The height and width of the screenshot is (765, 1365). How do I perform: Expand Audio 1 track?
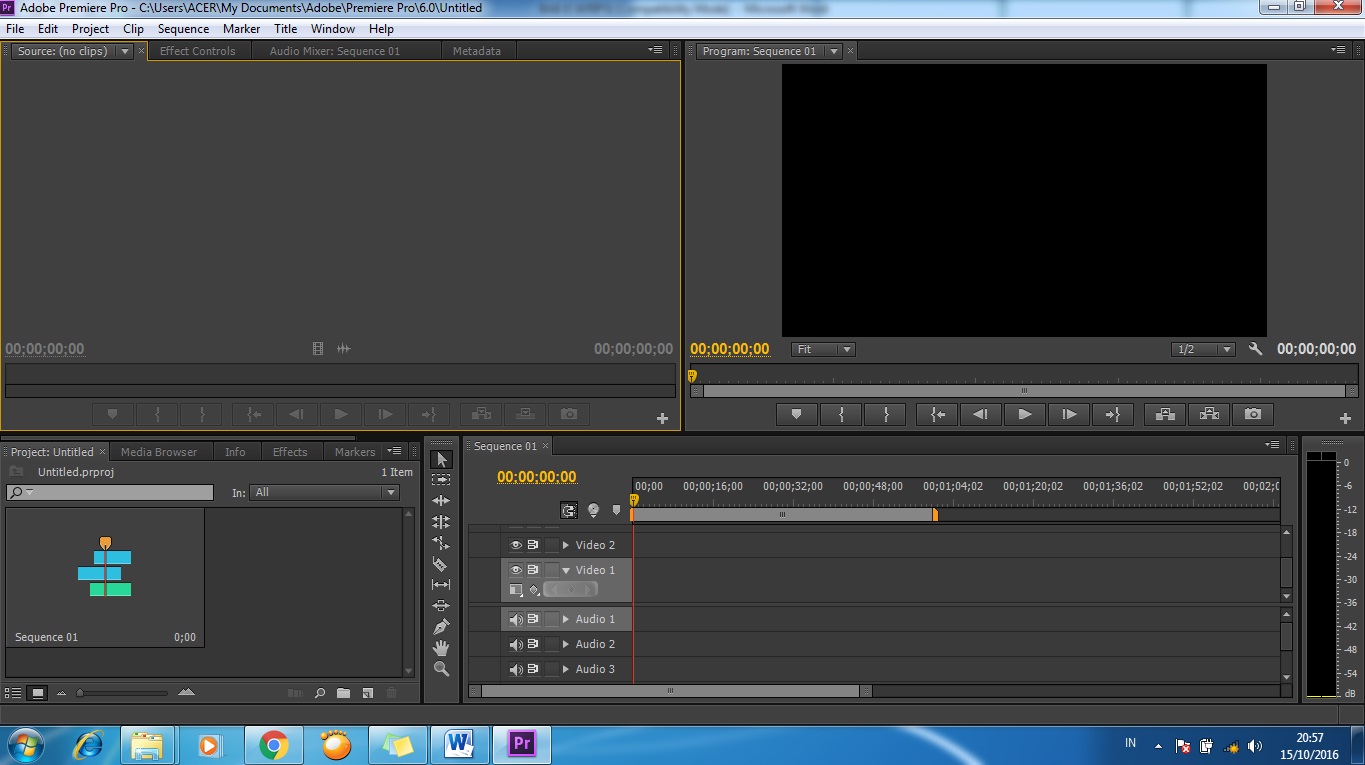coord(566,619)
